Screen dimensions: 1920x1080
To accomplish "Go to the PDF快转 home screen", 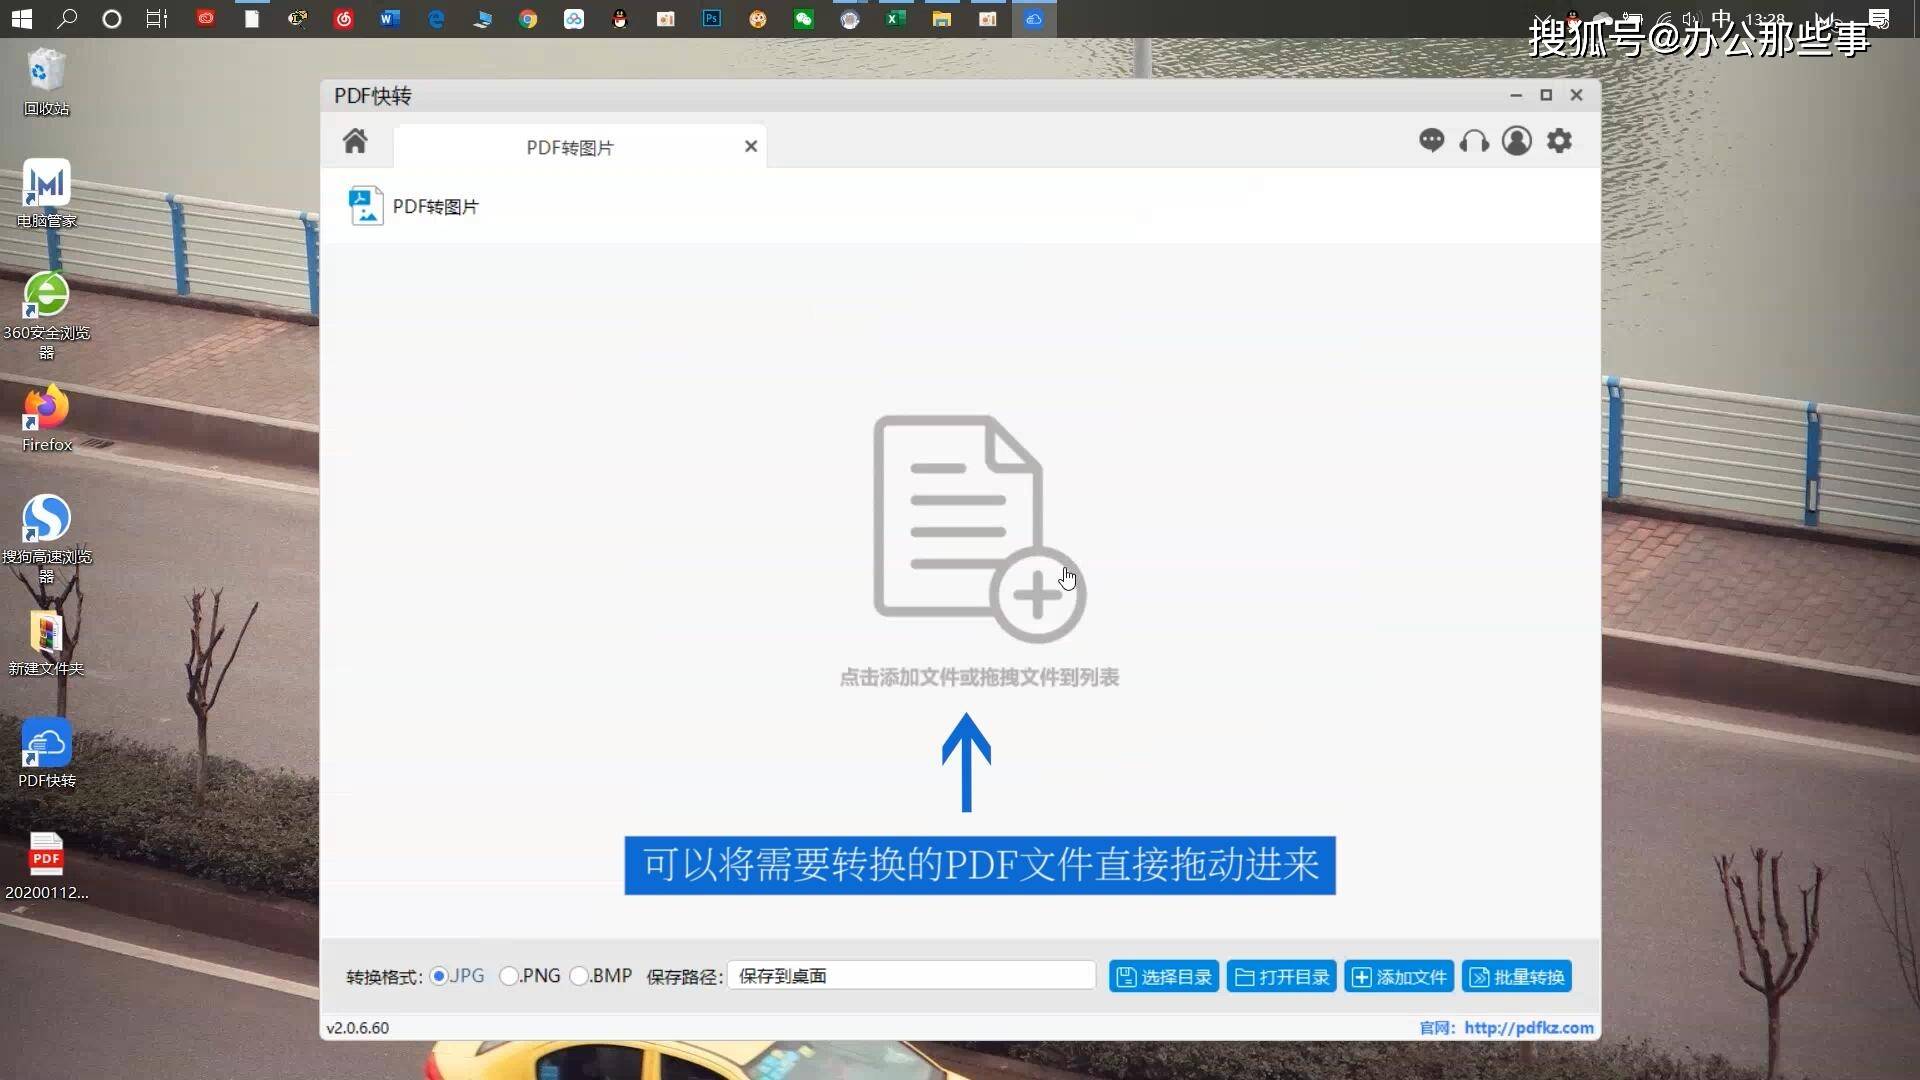I will (355, 141).
